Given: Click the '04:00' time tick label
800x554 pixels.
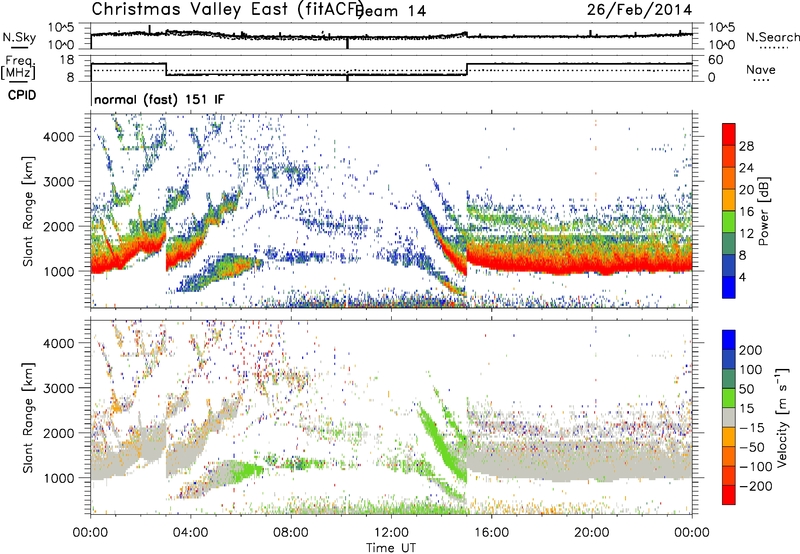Looking at the screenshot, I should coord(190,533).
